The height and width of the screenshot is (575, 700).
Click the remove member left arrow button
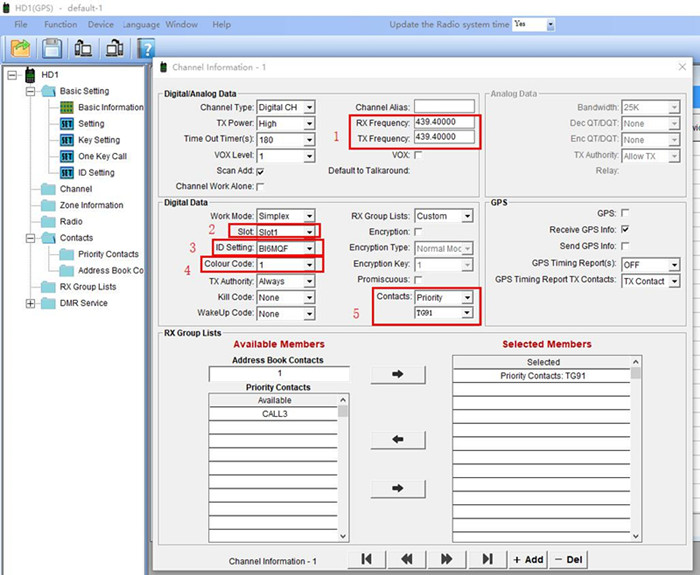(x=398, y=437)
